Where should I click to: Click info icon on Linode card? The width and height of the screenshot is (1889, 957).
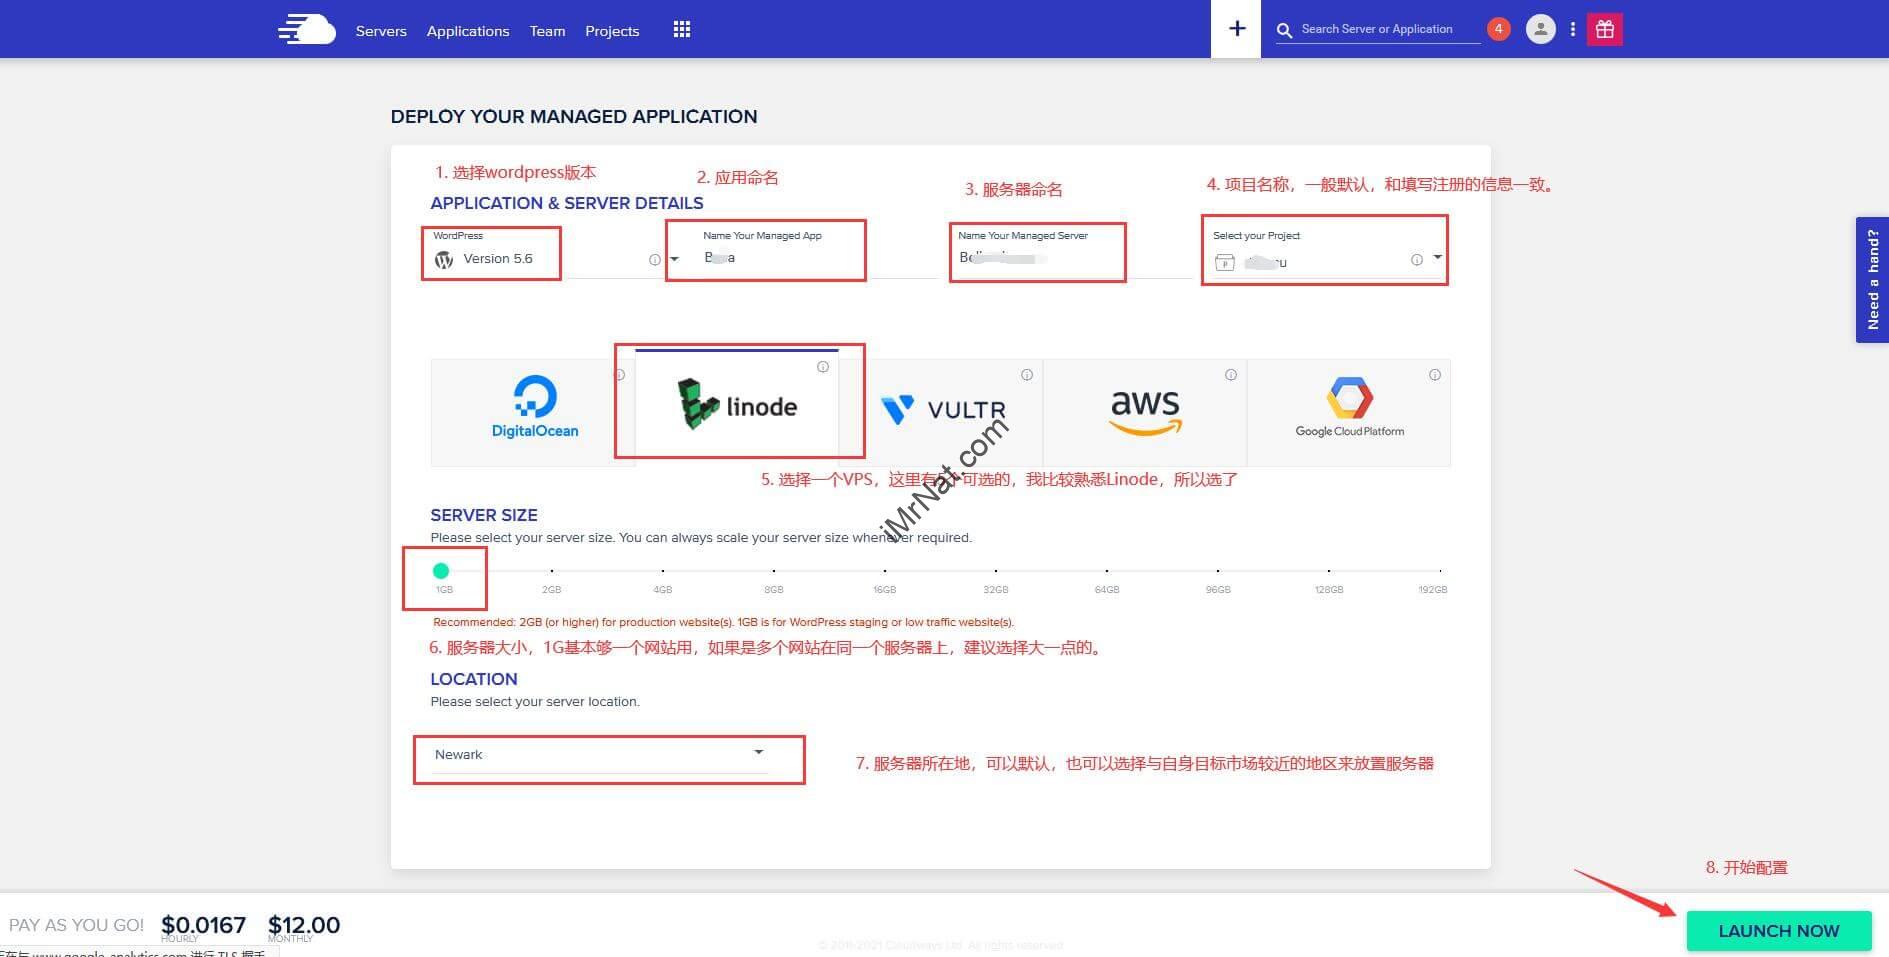coord(823,367)
